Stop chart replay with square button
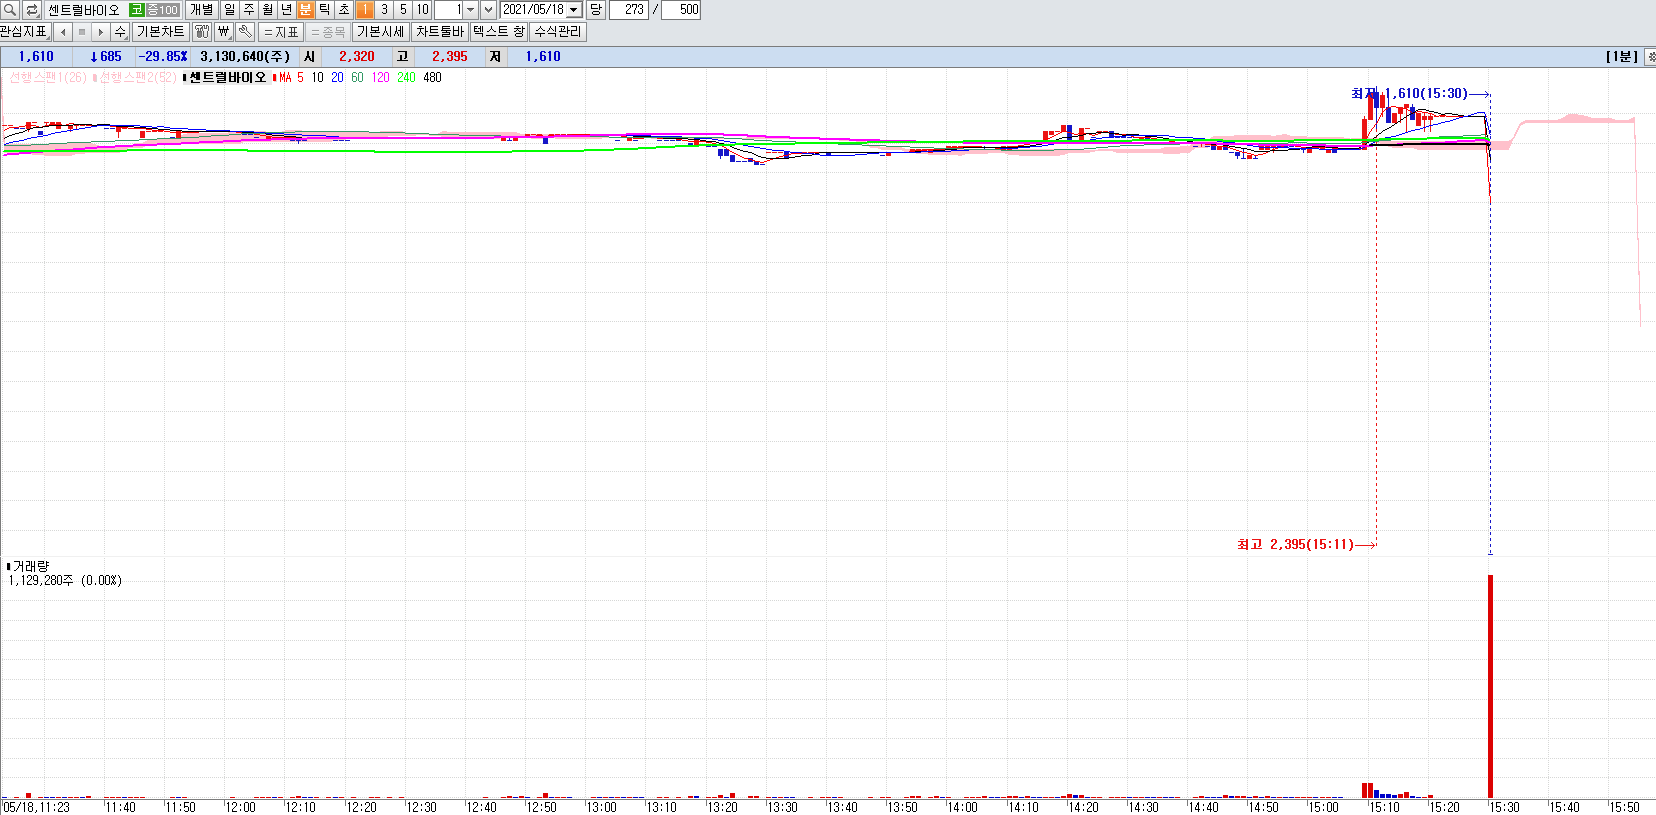 (82, 32)
